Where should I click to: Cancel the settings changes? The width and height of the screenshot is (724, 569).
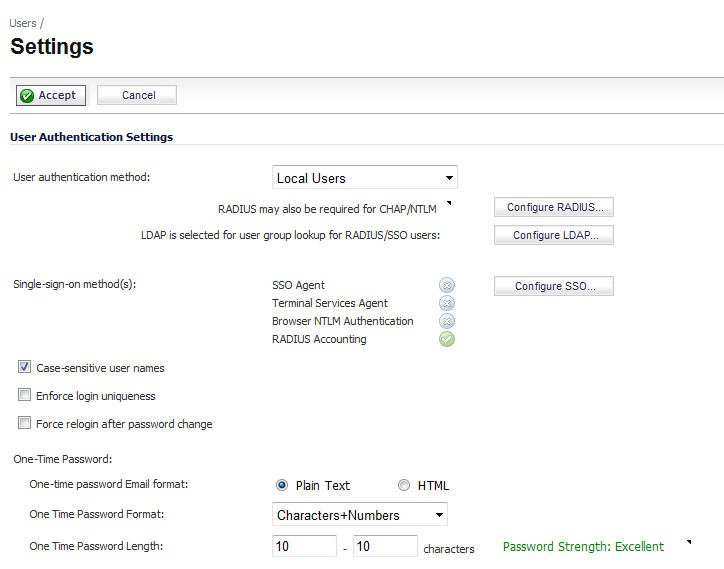point(137,95)
